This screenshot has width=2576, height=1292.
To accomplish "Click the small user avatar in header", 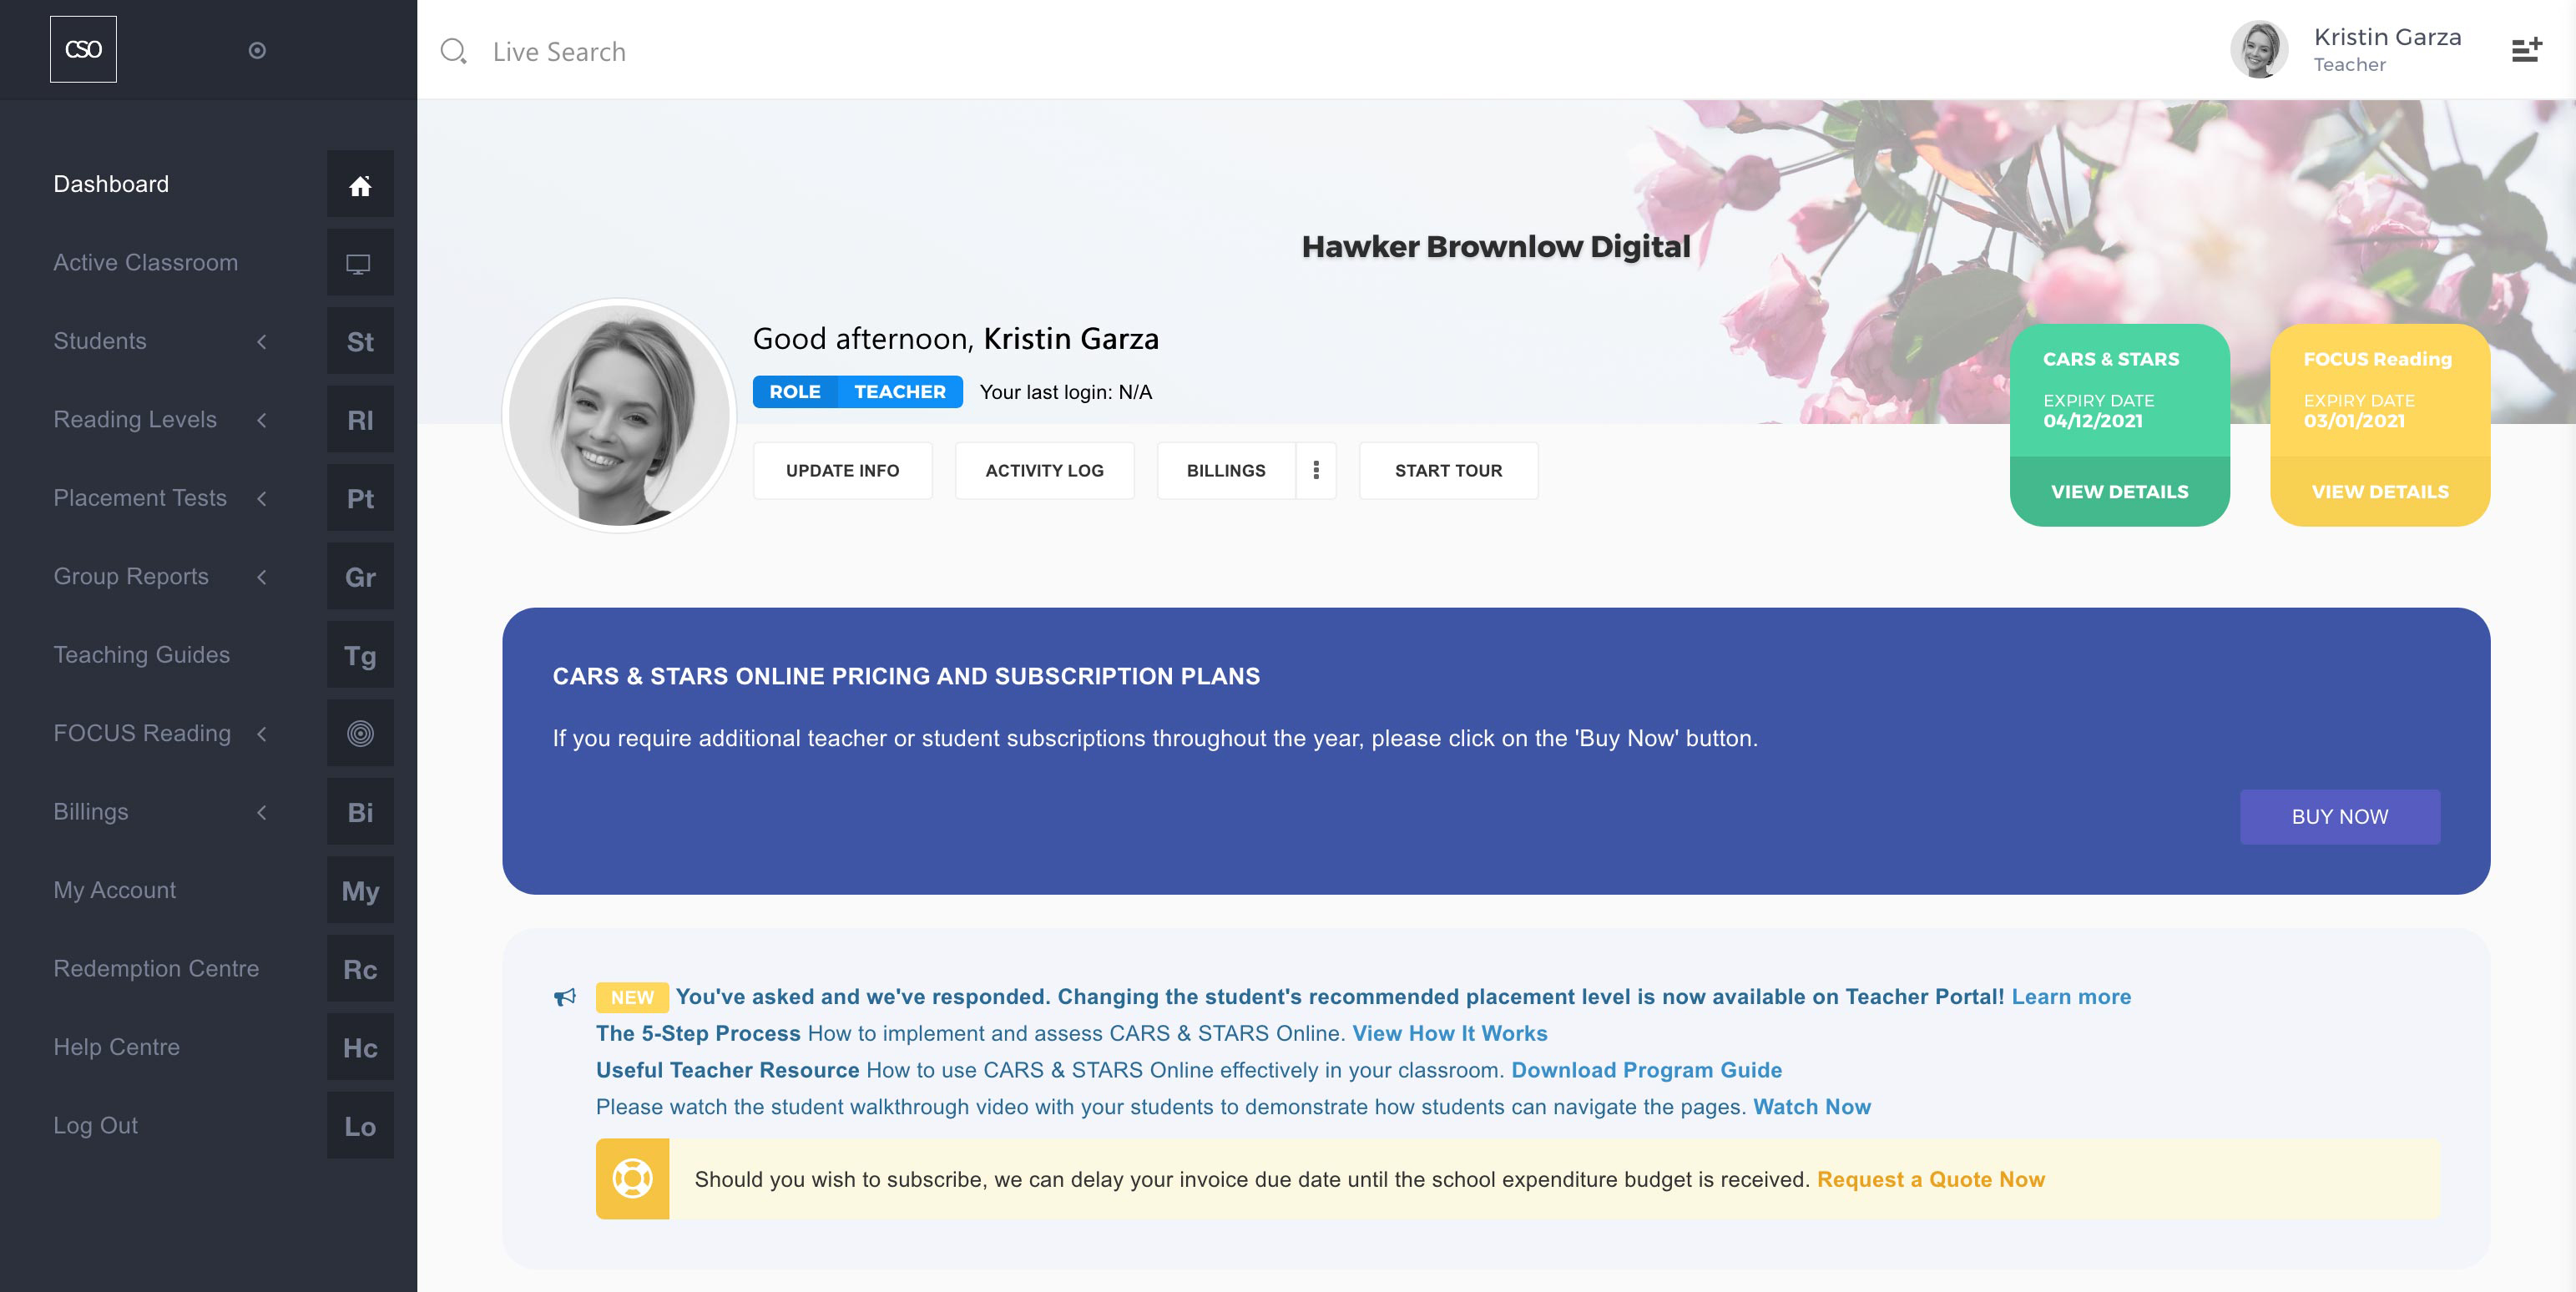I will coord(2258,50).
